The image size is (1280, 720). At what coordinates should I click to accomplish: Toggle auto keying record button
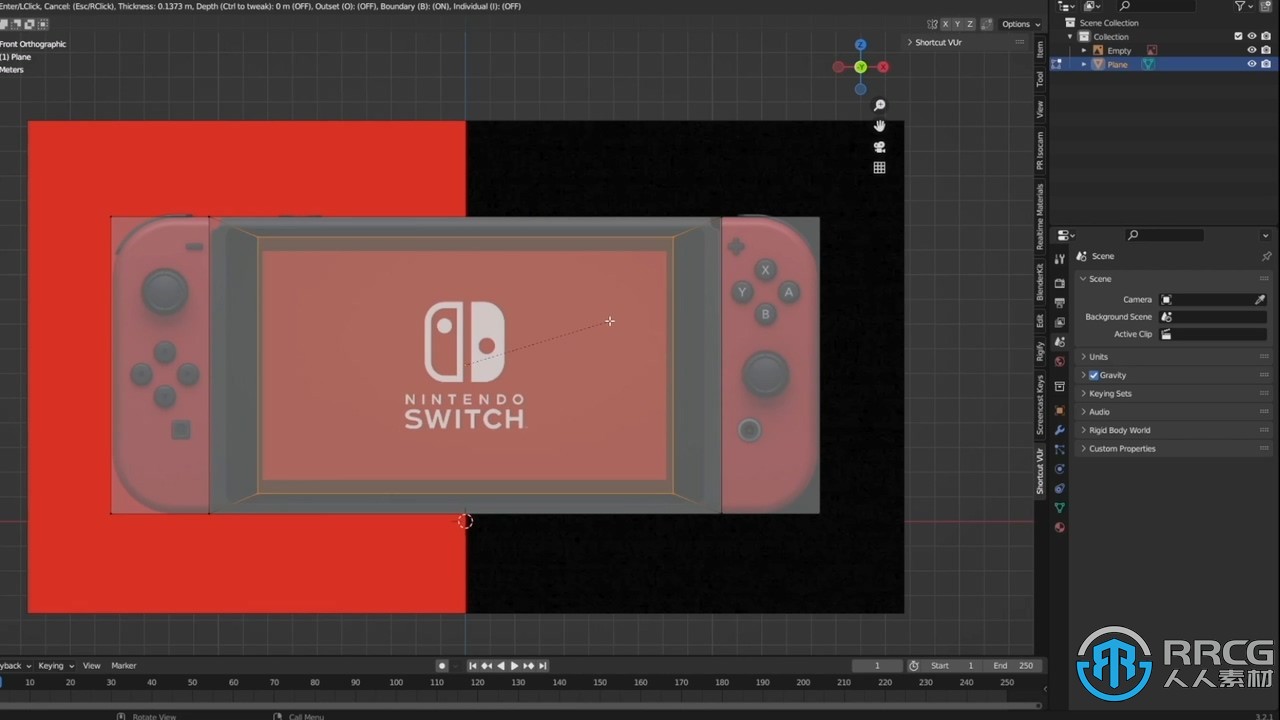[442, 666]
